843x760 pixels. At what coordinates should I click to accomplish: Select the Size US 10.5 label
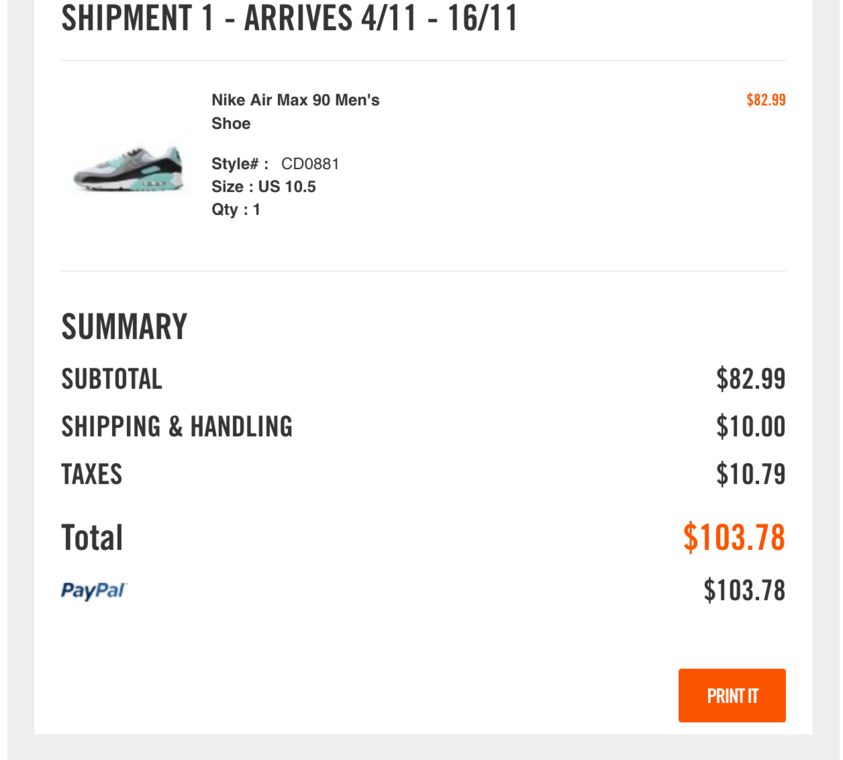coord(262,186)
